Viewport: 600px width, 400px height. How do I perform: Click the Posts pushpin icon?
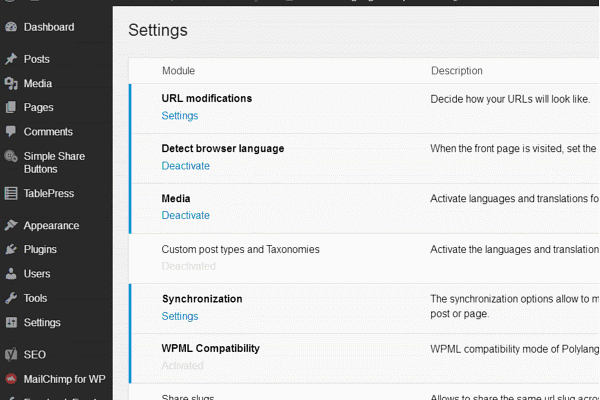(11, 60)
